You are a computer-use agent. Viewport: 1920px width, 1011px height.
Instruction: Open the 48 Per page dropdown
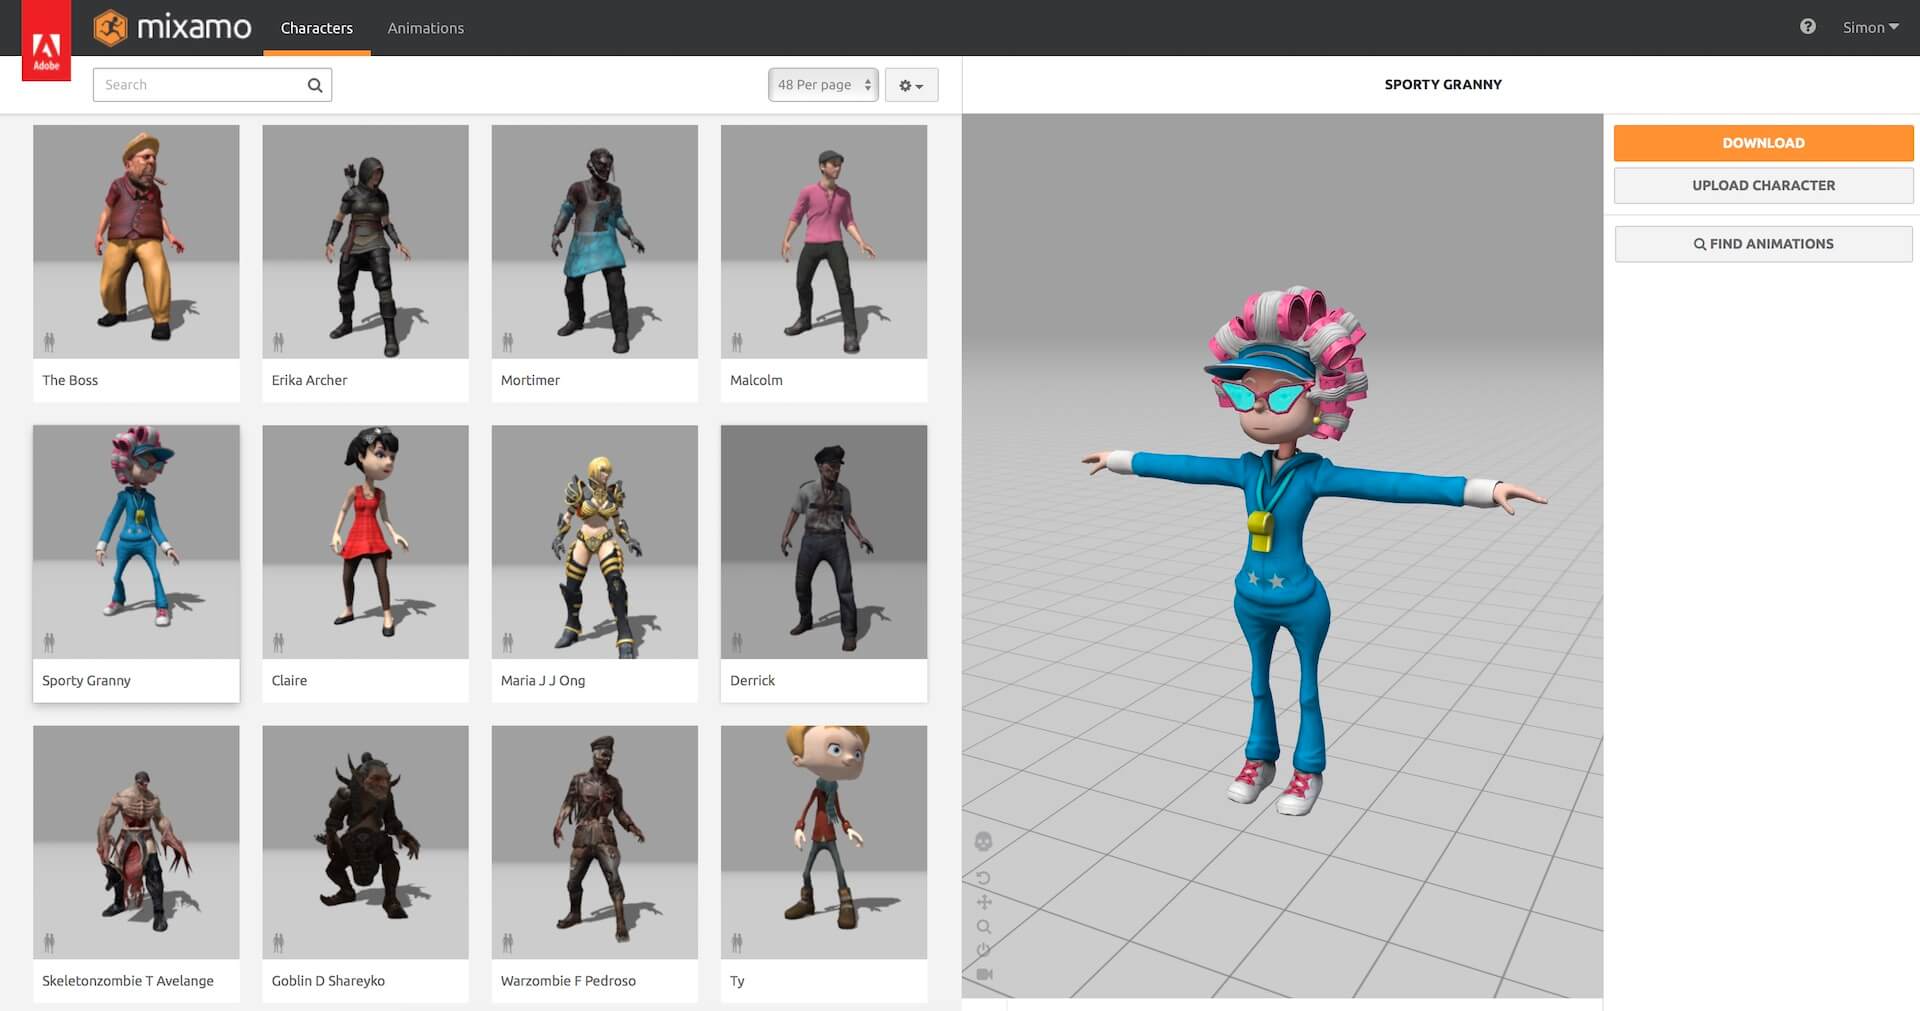(x=823, y=85)
